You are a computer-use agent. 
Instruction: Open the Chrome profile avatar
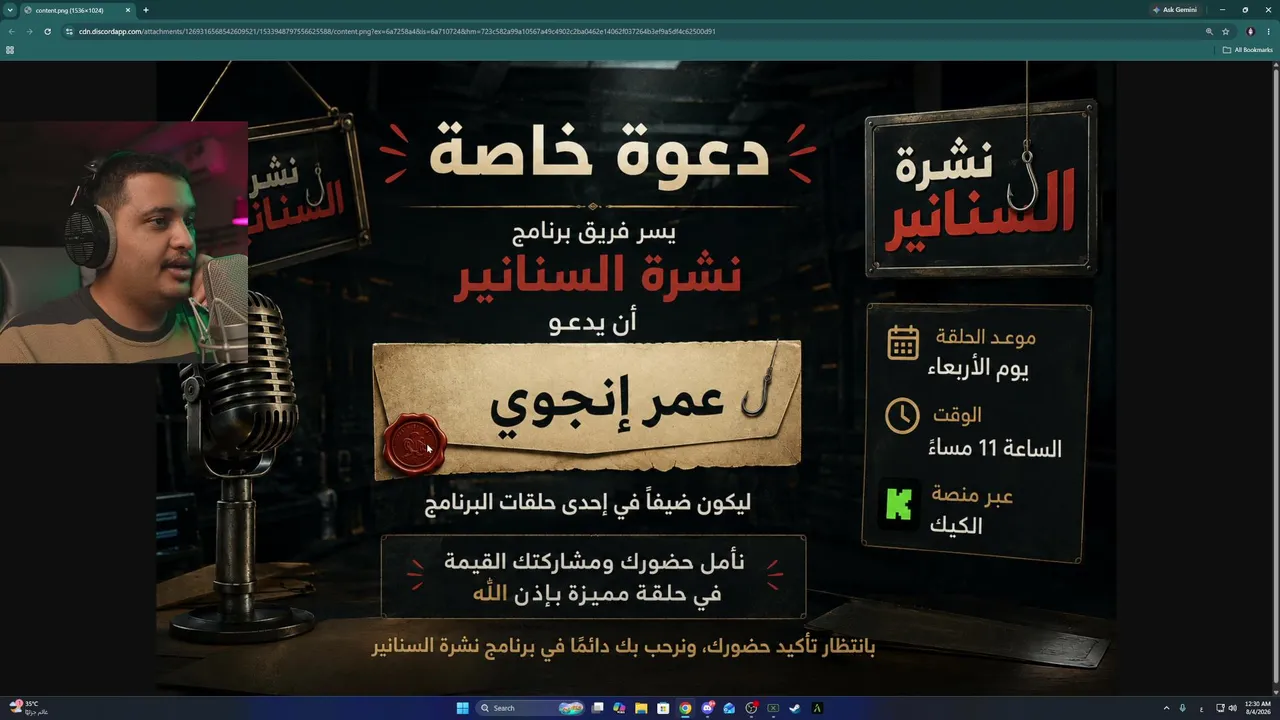click(1250, 31)
